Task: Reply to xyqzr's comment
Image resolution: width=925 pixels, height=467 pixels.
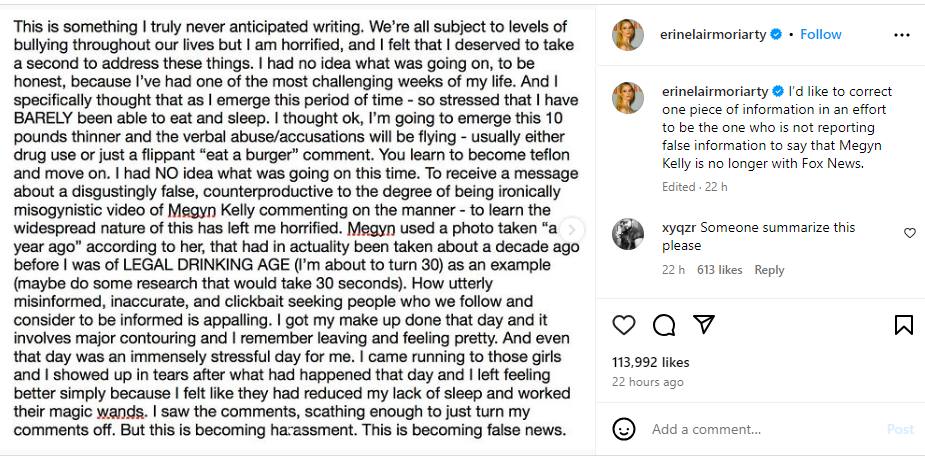Action: pos(769,270)
